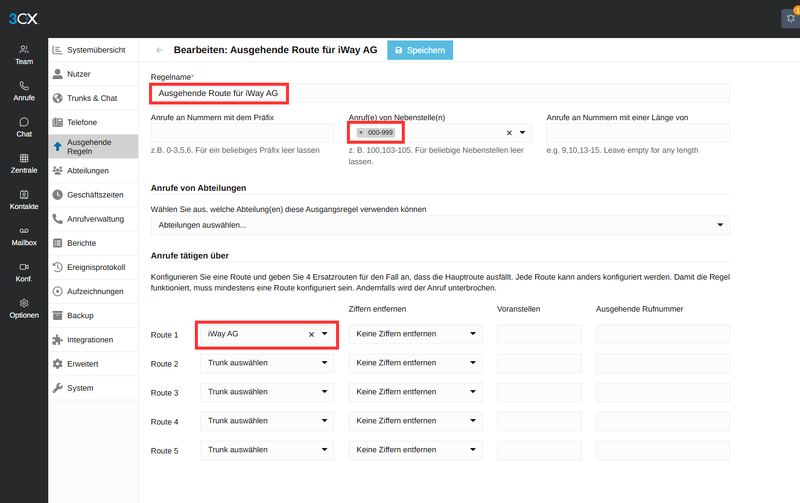Click the number Länge input field
Image resolution: width=800 pixels, height=503 pixels.
click(638, 133)
